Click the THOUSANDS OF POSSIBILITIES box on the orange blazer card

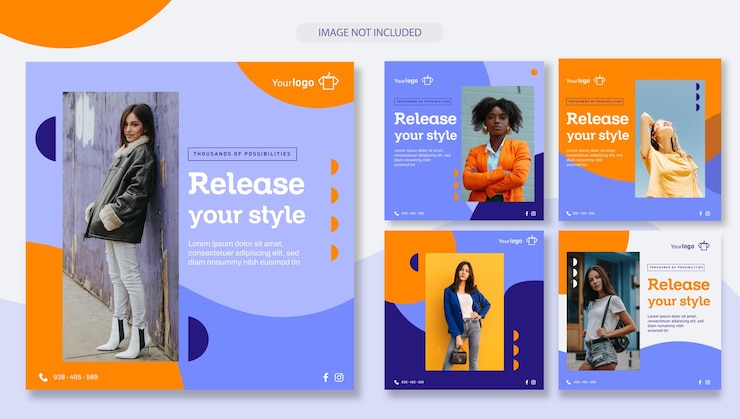(423, 101)
